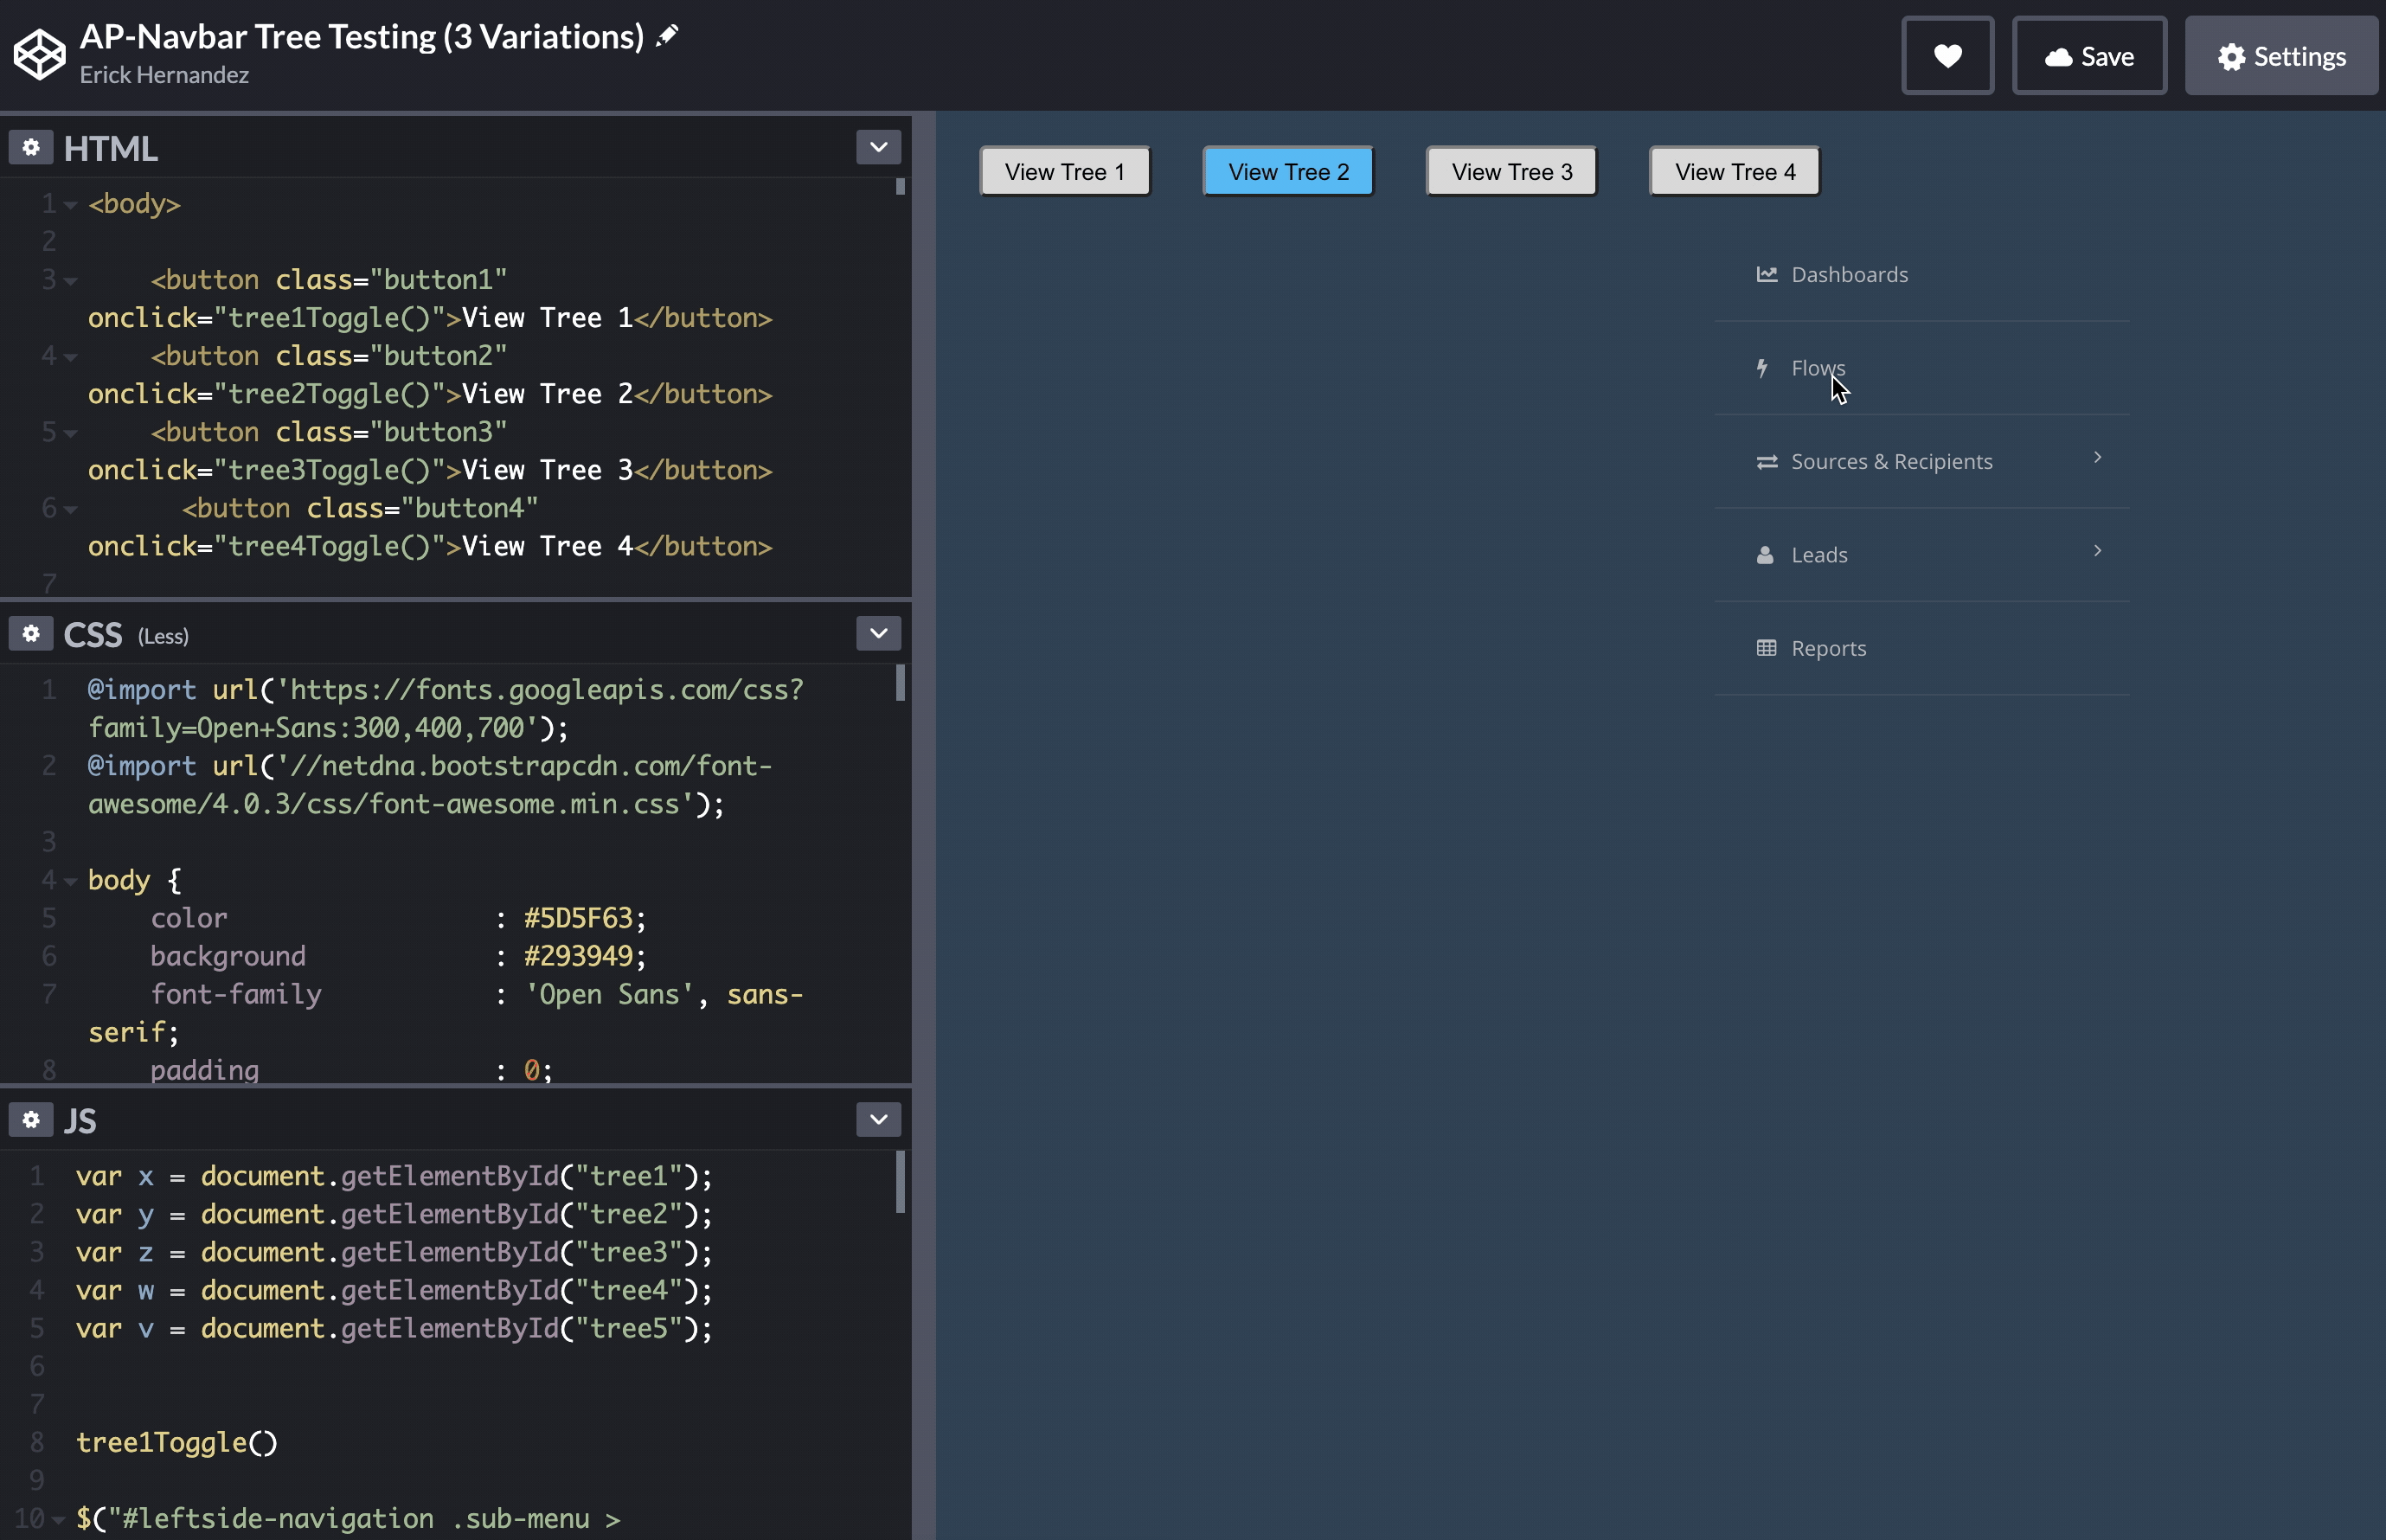Open the HTML panel dropdown chevron
This screenshot has height=1540, width=2386.
[x=878, y=148]
